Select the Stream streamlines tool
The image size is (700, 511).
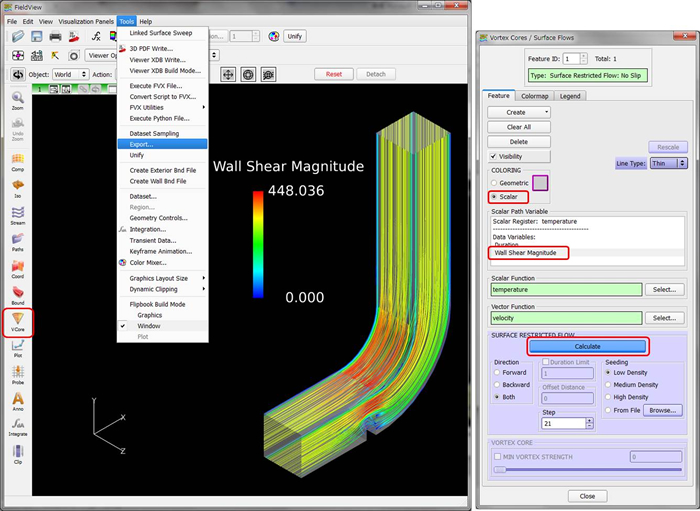coord(18,214)
